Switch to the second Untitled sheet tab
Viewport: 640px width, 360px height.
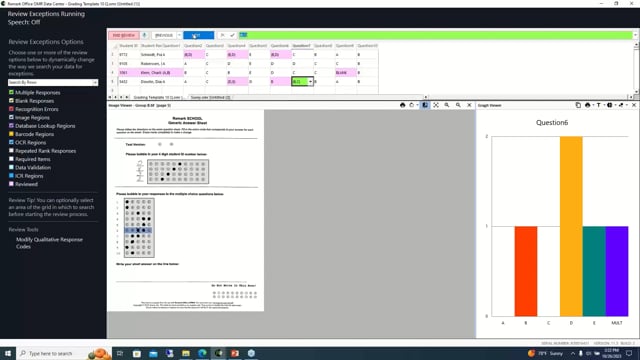click(211, 98)
